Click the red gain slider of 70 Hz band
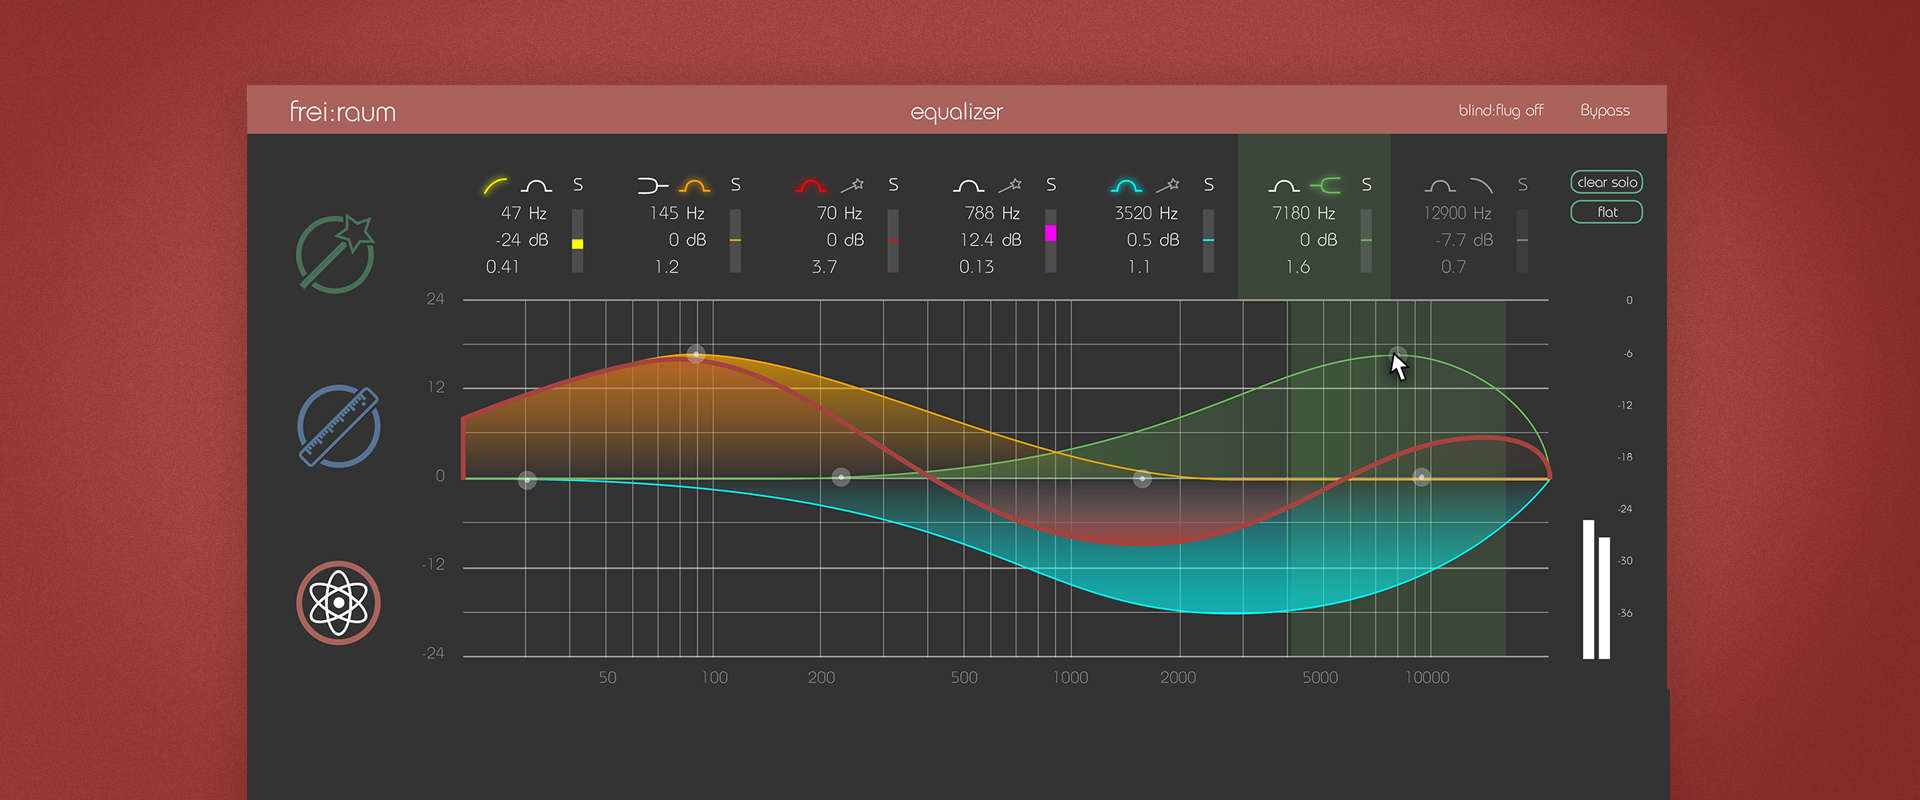This screenshot has height=800, width=1920. pos(893,241)
